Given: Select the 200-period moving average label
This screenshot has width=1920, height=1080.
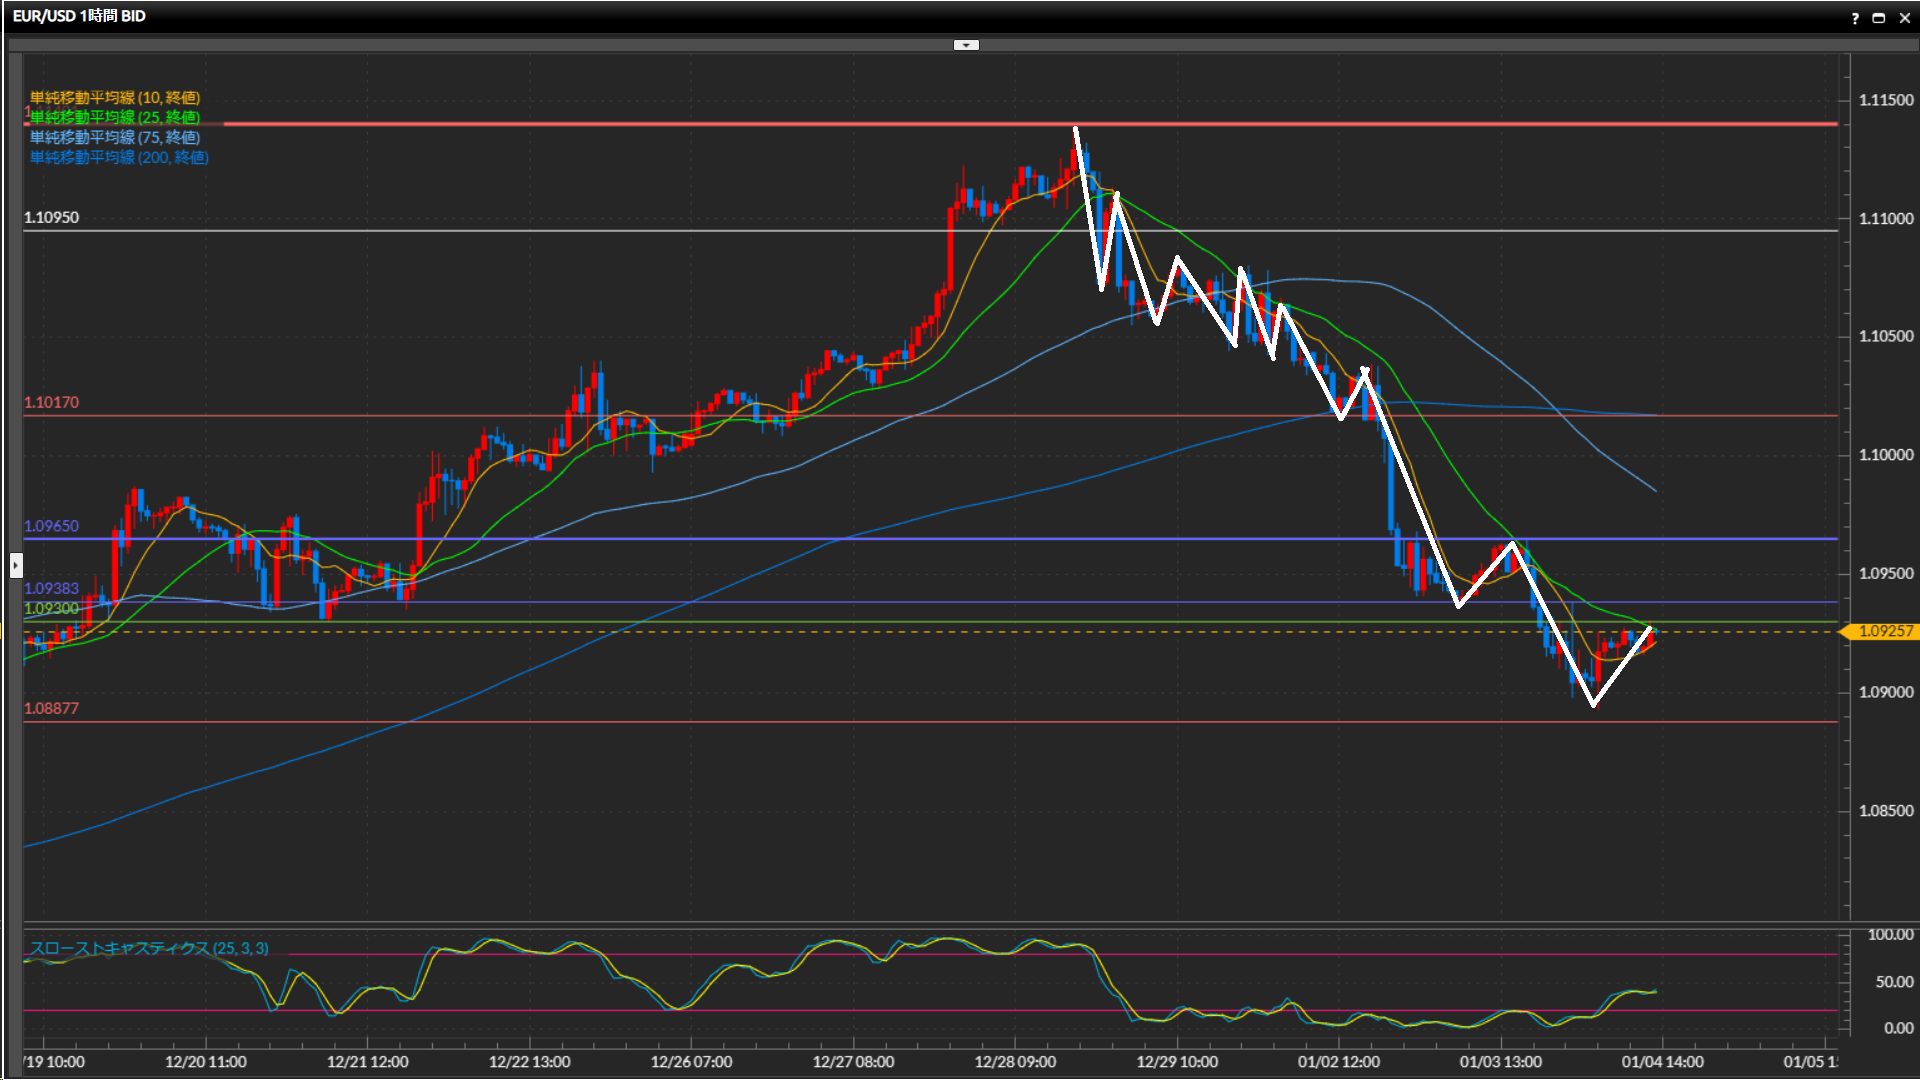Looking at the screenshot, I should click(x=118, y=157).
